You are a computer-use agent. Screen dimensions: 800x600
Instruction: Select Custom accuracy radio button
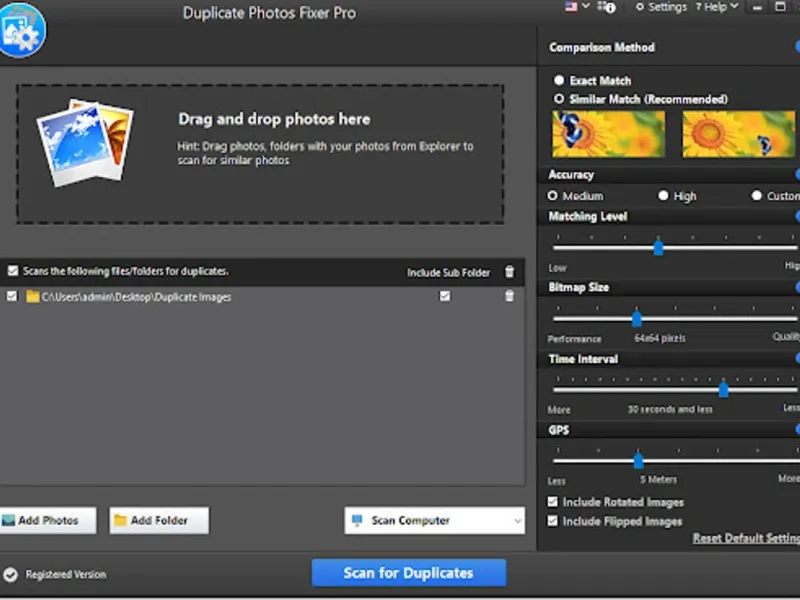pyautogui.click(x=757, y=196)
